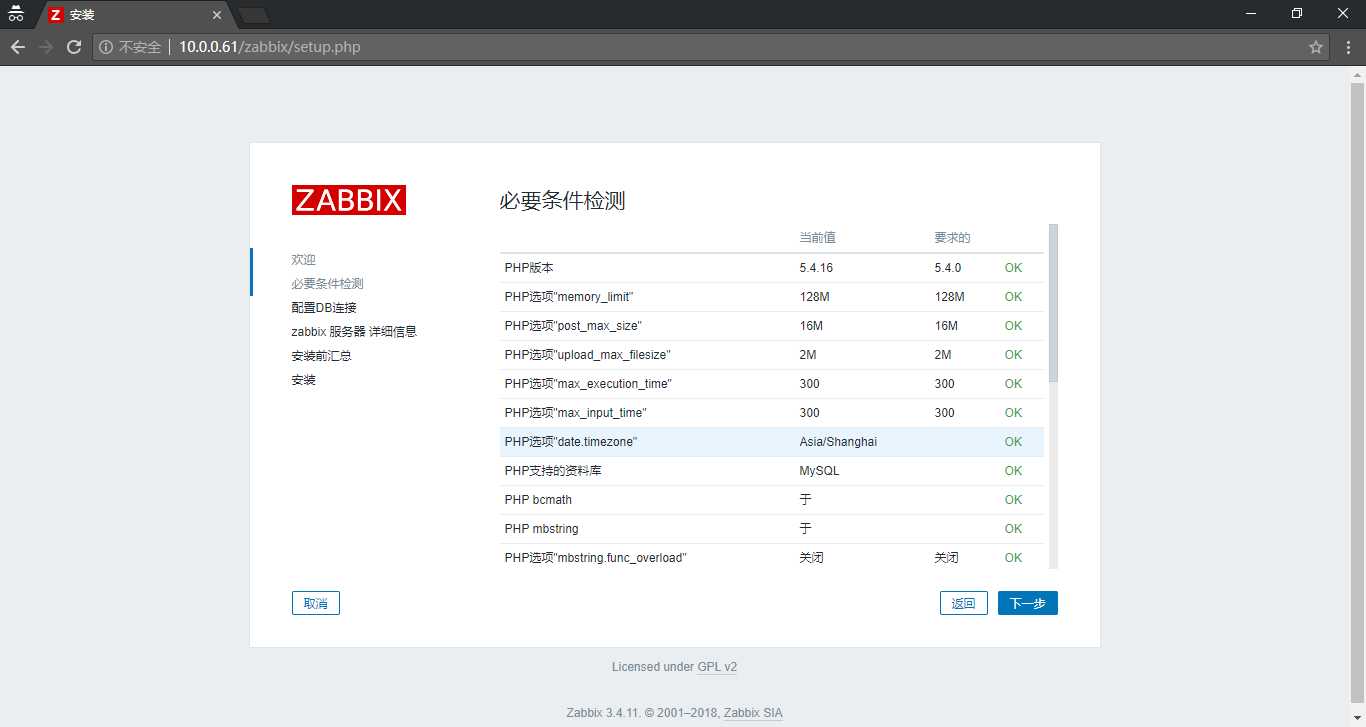Click the red Zabbix favicon on the tab
The image size is (1366, 727).
56,15
